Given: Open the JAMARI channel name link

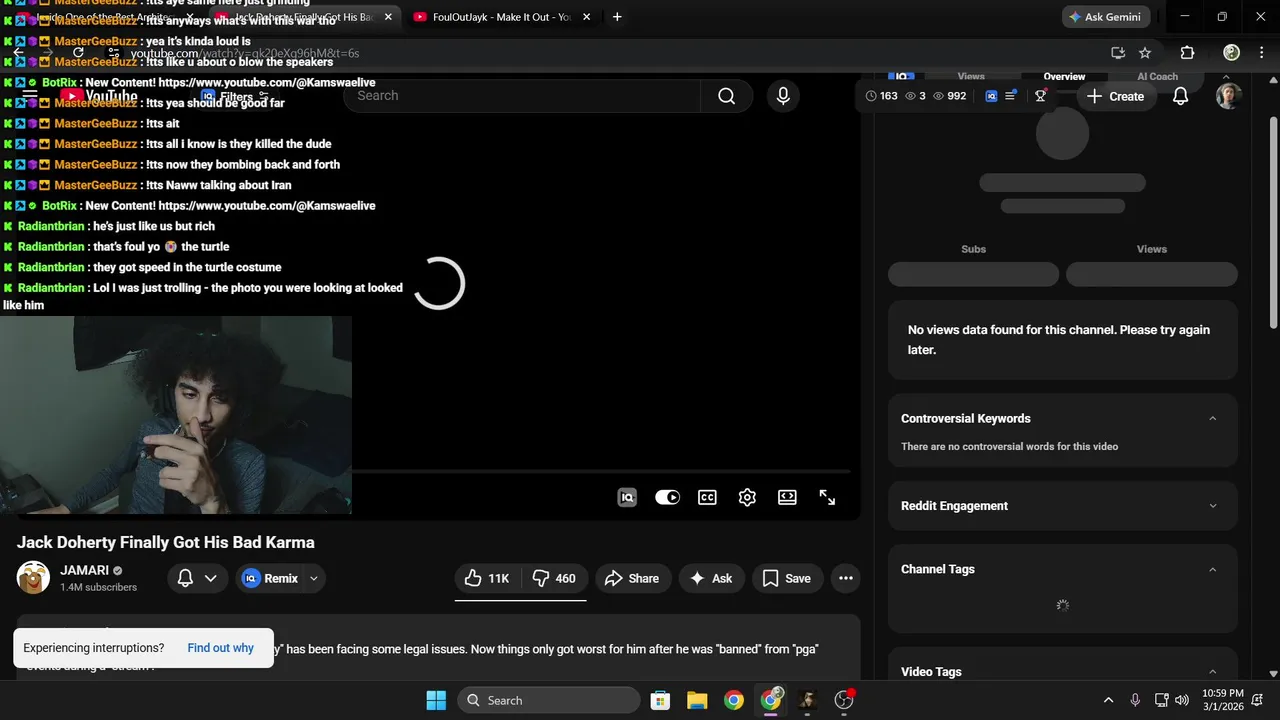Looking at the screenshot, I should 84,570.
